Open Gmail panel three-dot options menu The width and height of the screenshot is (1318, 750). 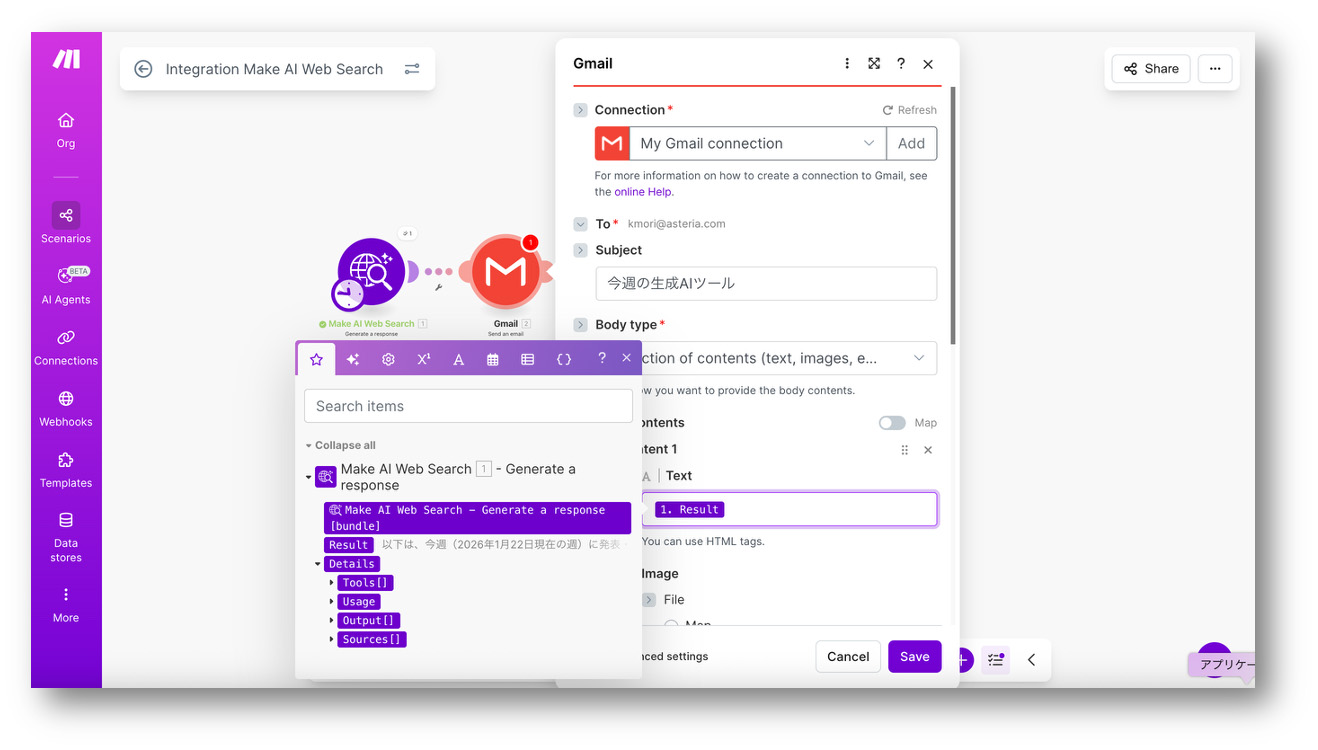point(847,64)
